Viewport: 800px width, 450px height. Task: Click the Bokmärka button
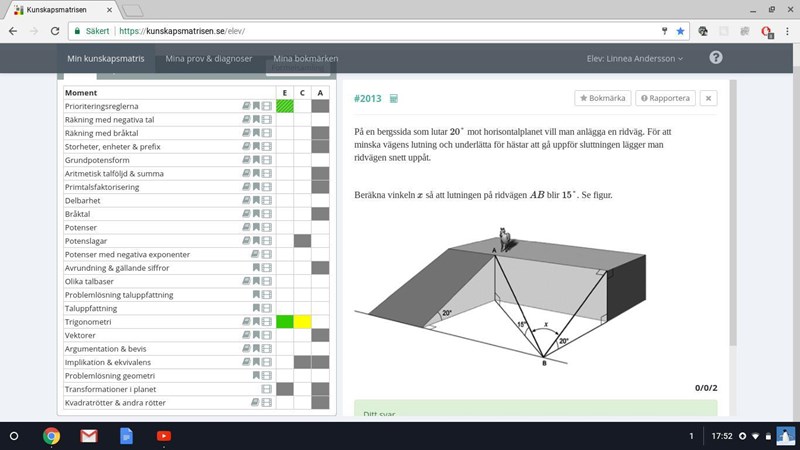(602, 98)
